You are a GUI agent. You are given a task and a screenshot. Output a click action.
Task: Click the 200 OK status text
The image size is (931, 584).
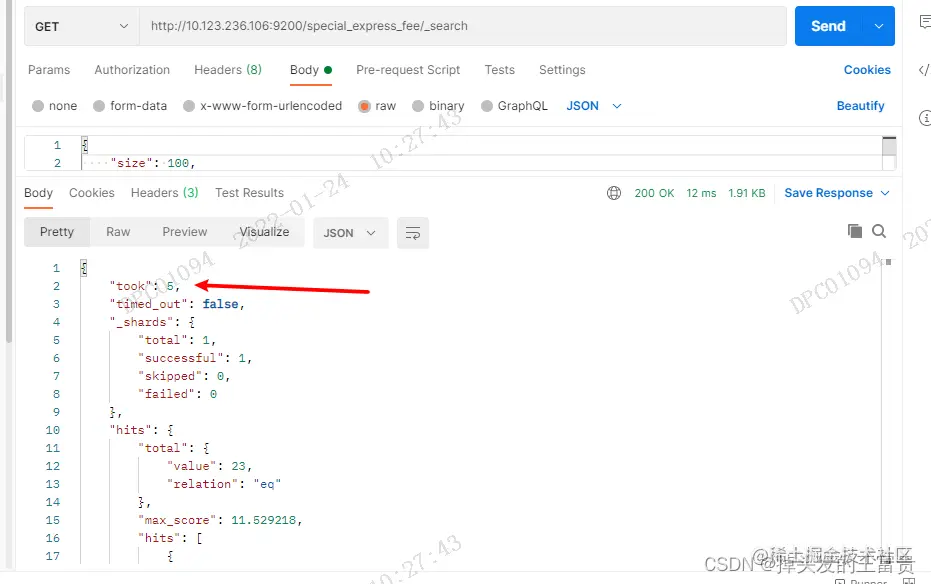pos(654,193)
